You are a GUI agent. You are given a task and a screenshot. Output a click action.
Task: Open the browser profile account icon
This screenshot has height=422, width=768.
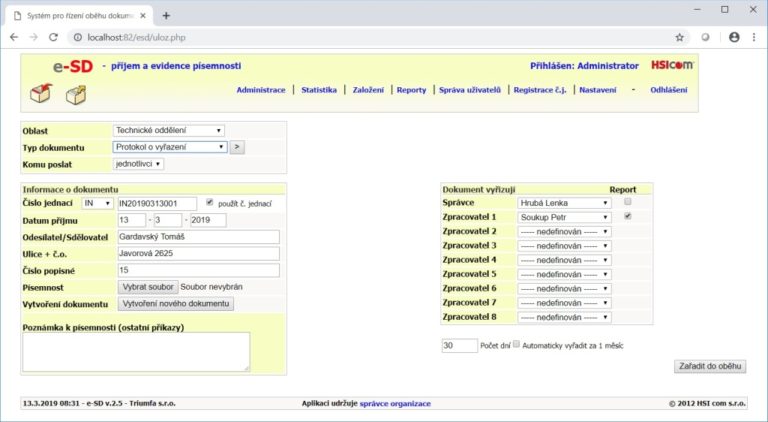click(734, 37)
